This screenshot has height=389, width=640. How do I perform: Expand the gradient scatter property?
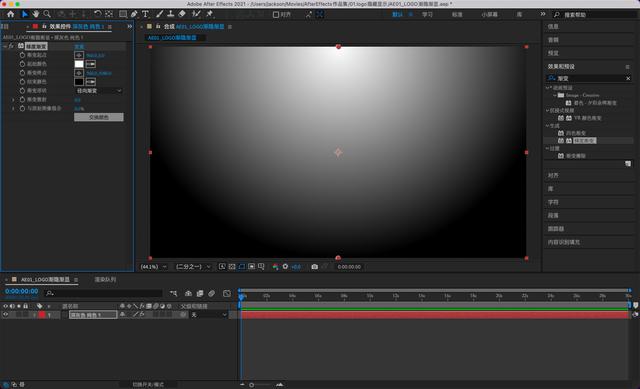coord(13,100)
